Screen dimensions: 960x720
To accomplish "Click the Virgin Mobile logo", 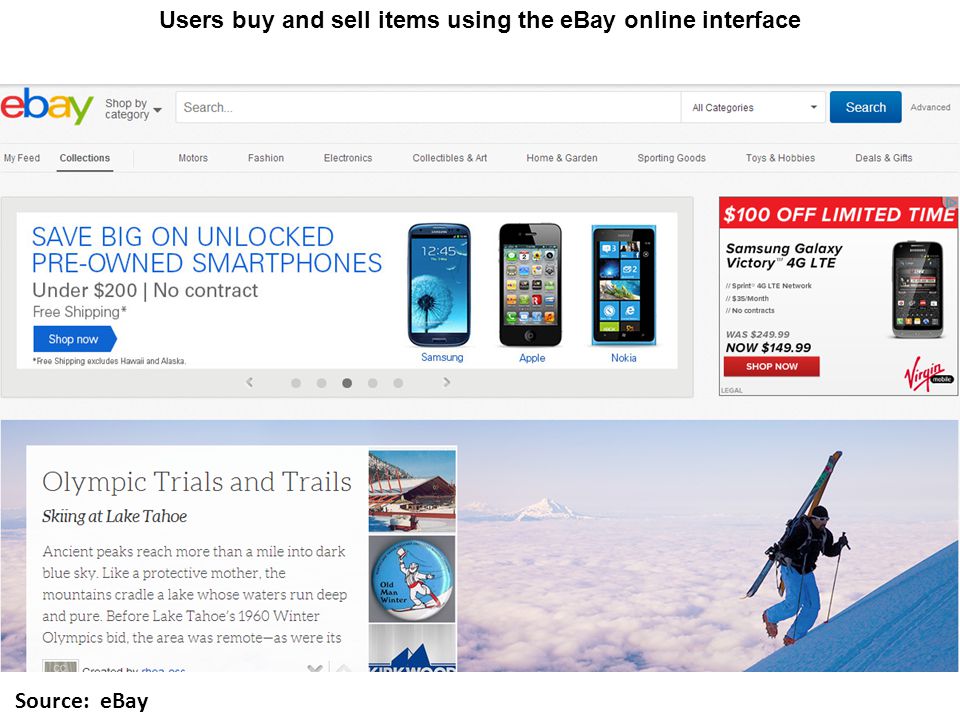I will (x=928, y=373).
